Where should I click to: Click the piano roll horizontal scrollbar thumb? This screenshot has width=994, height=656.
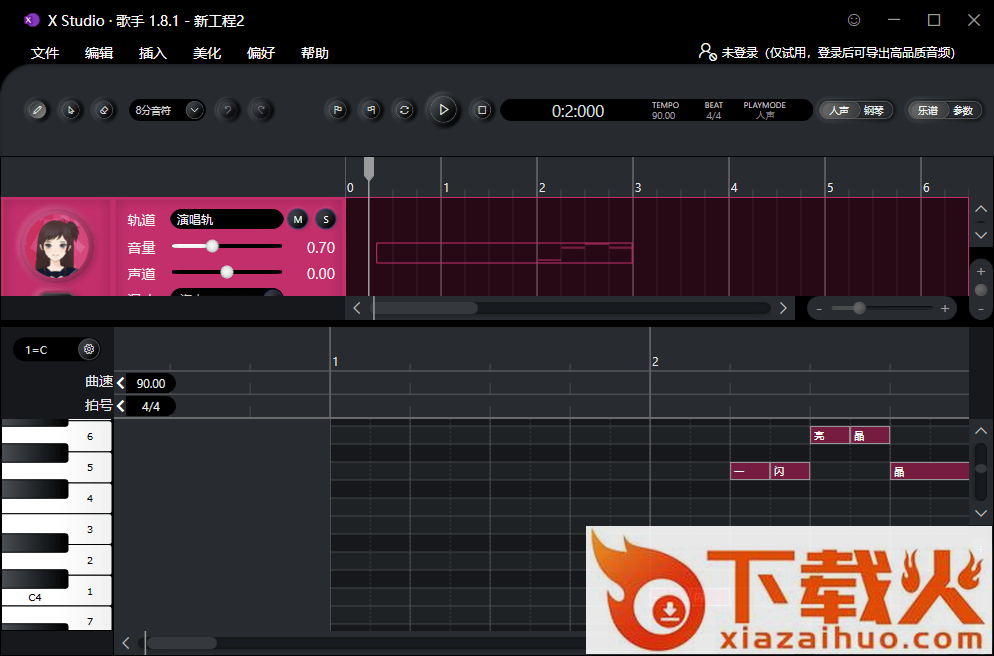pos(181,643)
